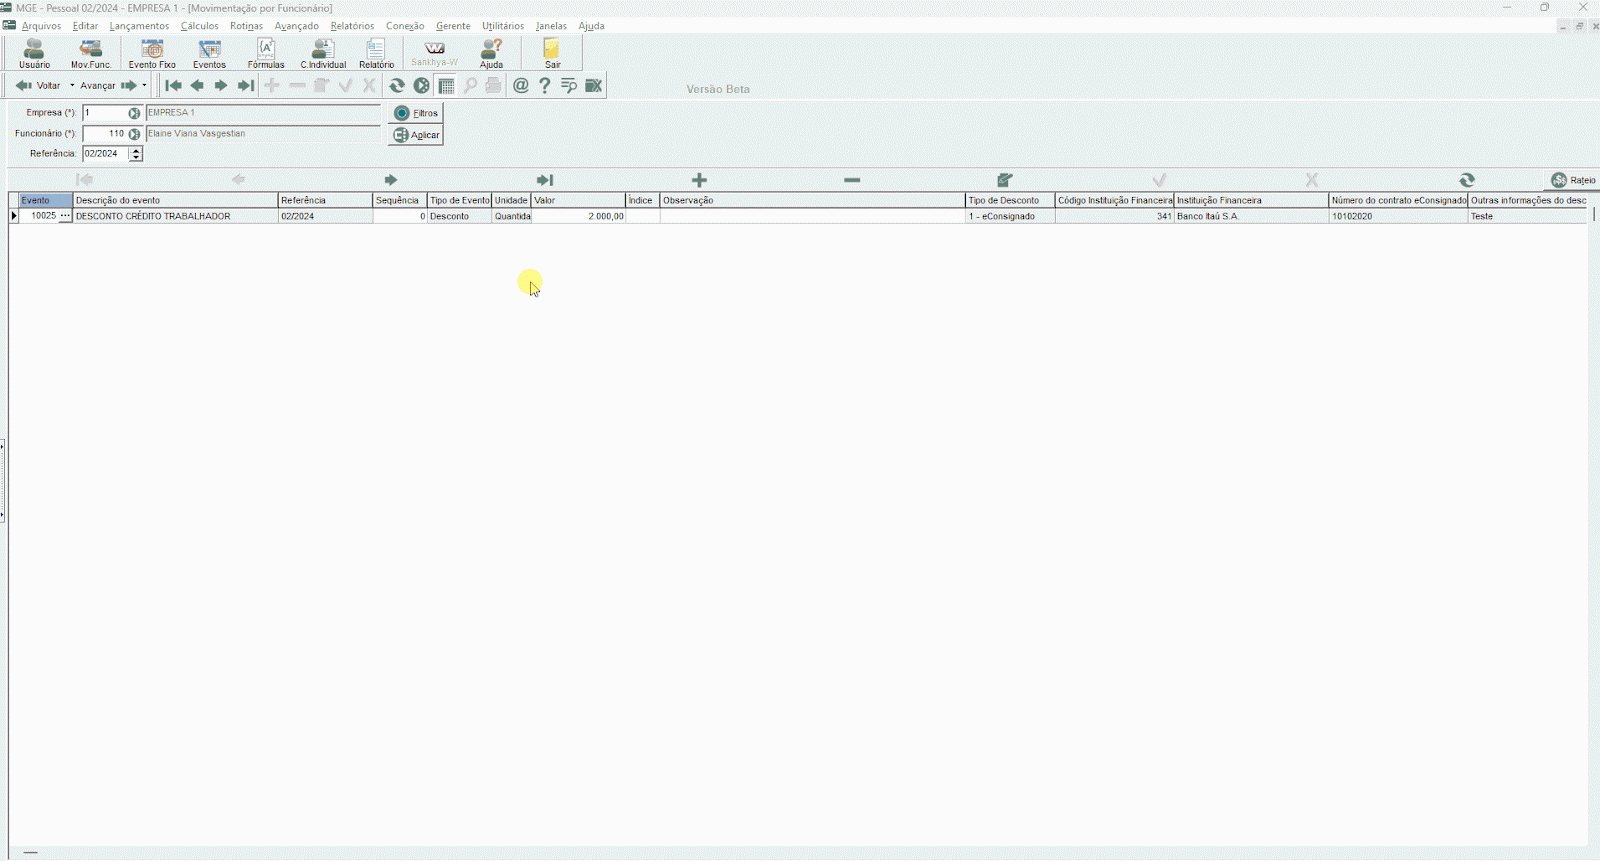The image size is (1600, 861).
Task: Select the Banco Itaú S.A. cell
Action: [1251, 216]
